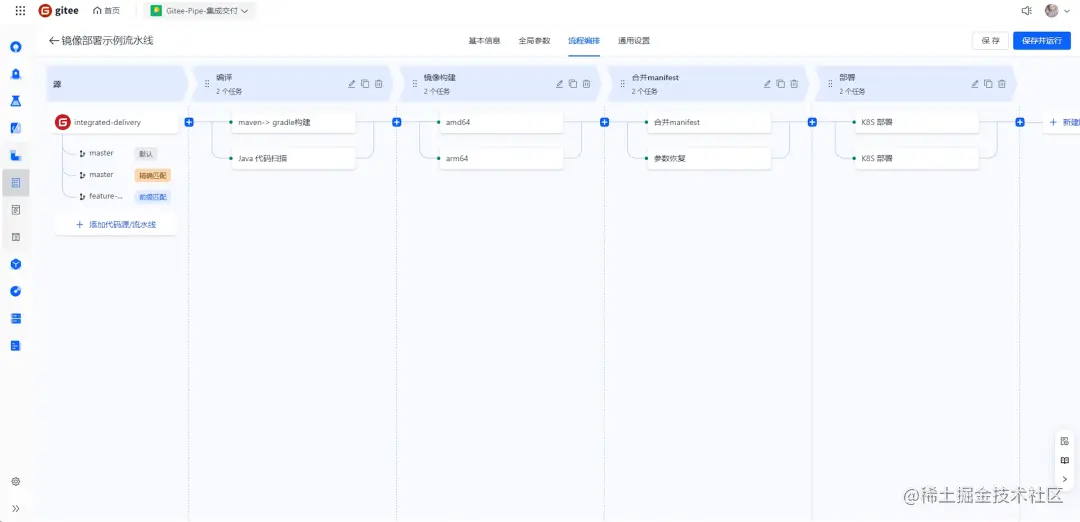Image resolution: width=1080 pixels, height=522 pixels.
Task: Open the rocket icon in left sidebar
Action: (16, 74)
